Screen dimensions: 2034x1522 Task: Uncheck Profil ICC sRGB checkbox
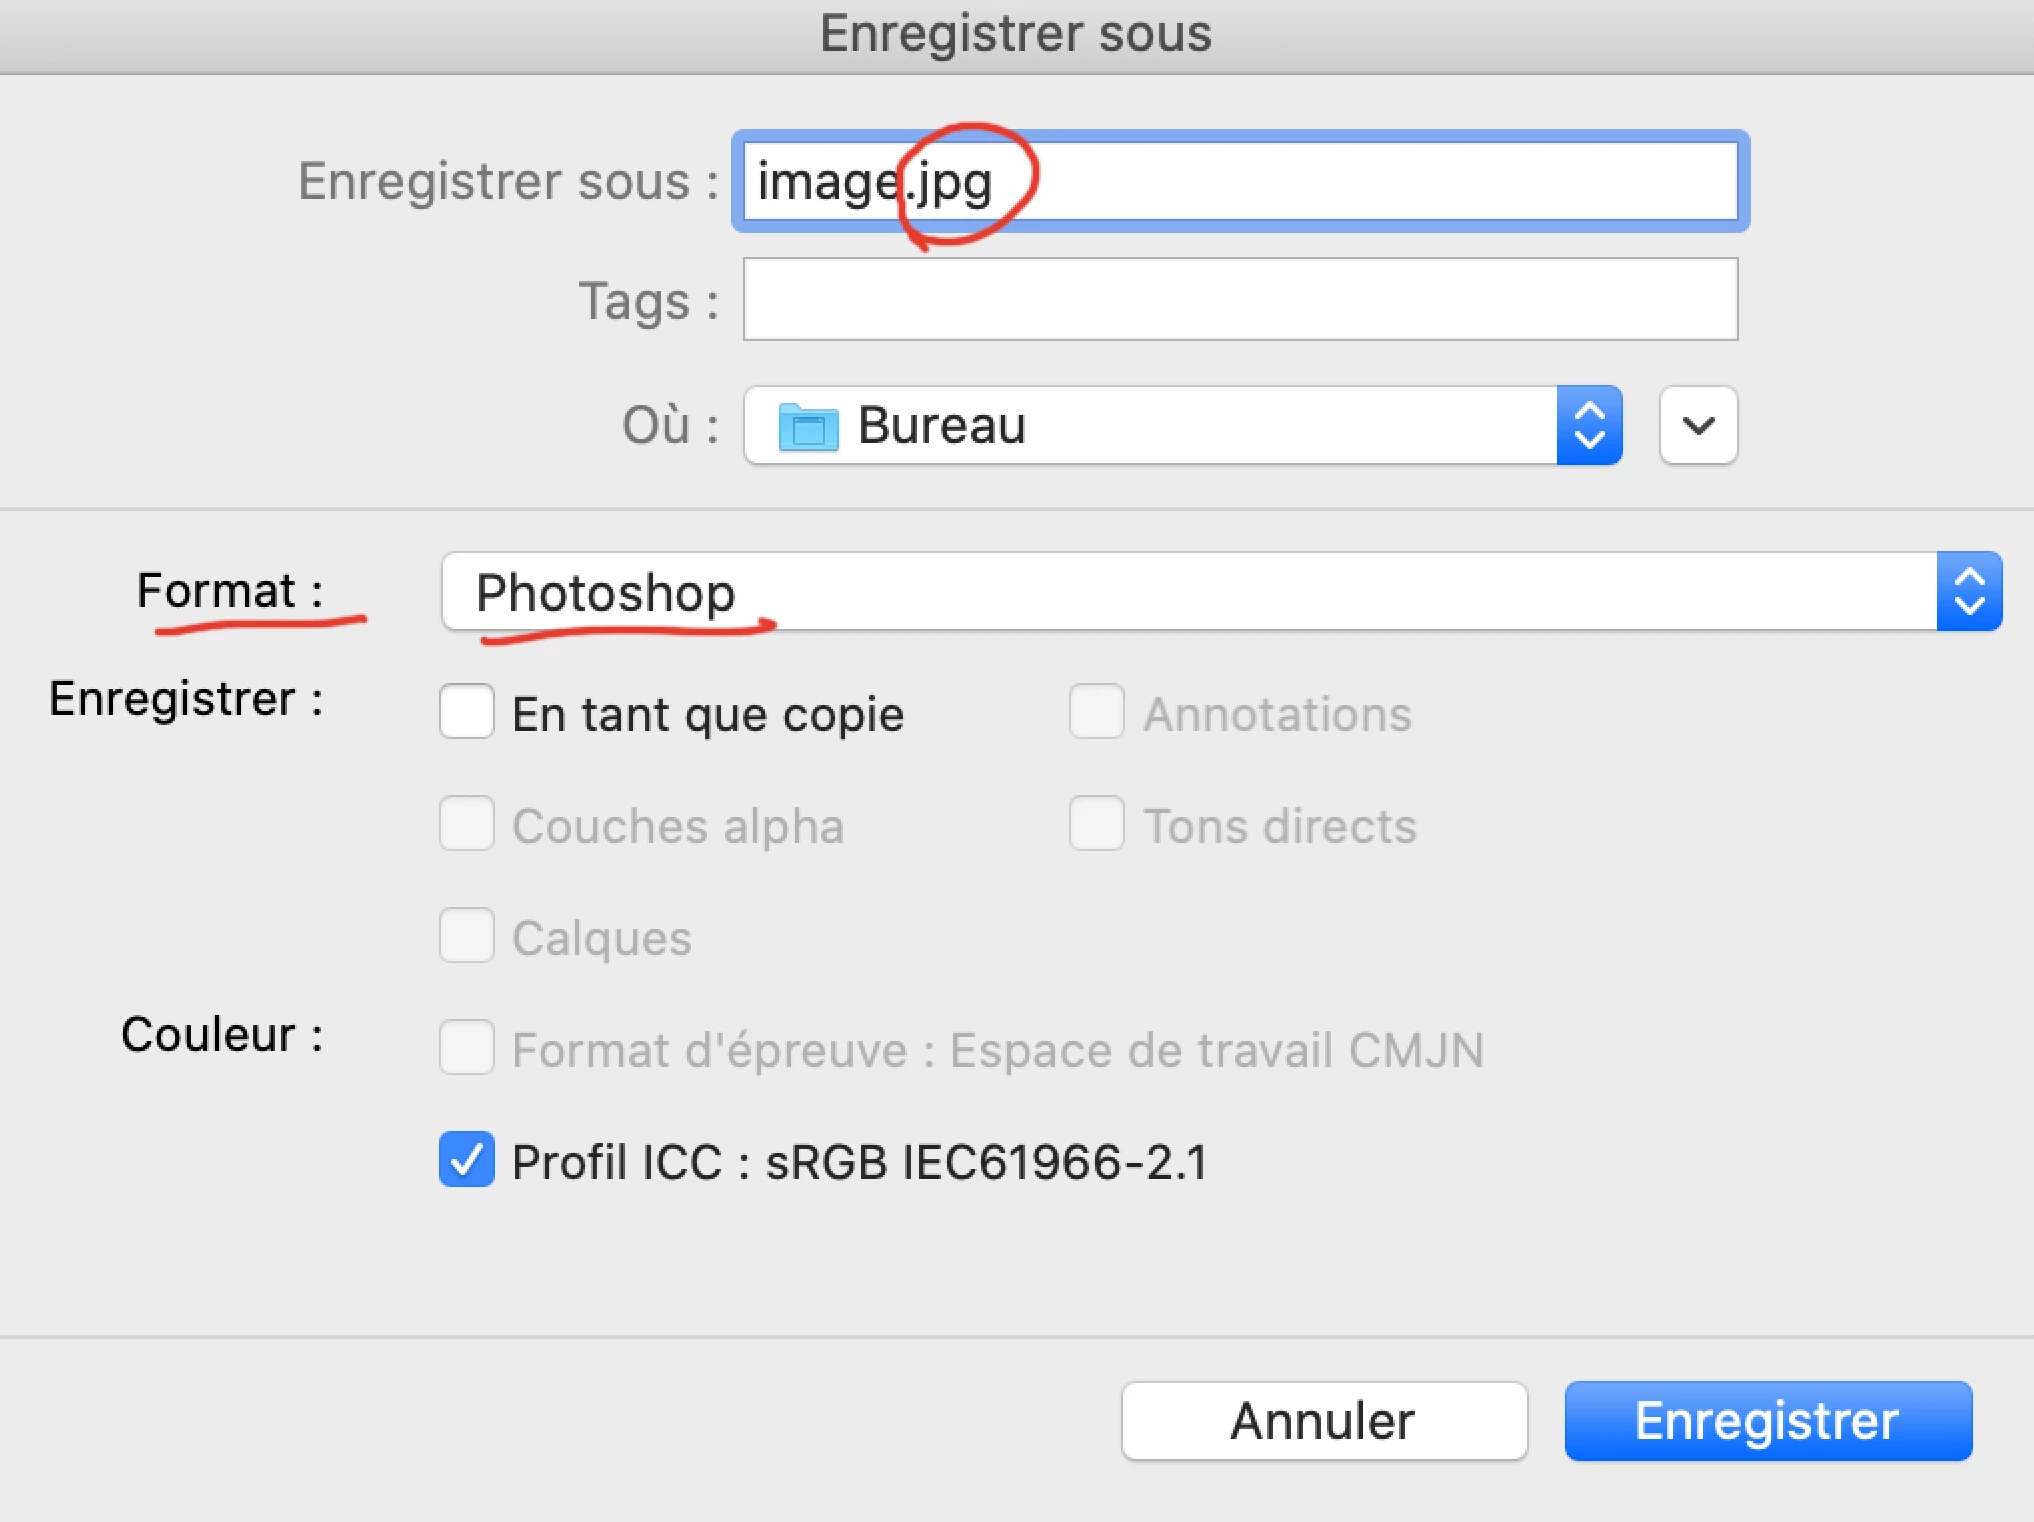[x=467, y=1159]
